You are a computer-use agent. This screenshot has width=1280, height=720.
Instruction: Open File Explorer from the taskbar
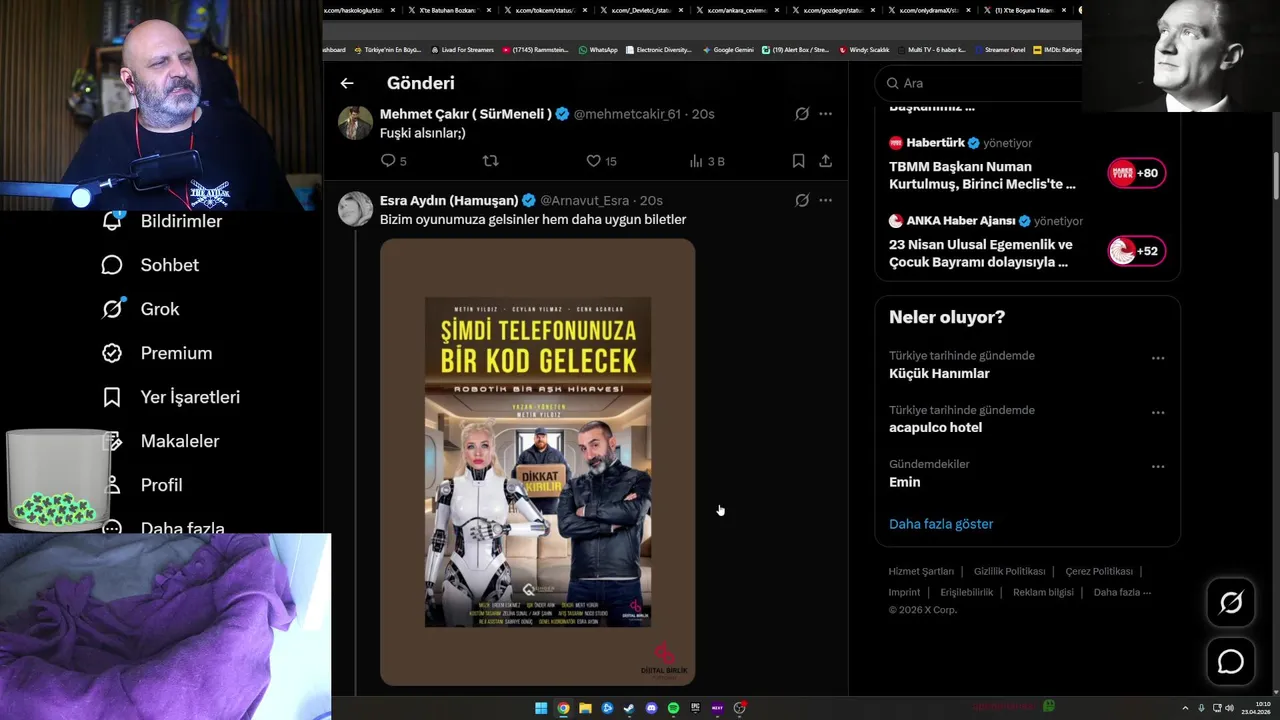tap(585, 708)
